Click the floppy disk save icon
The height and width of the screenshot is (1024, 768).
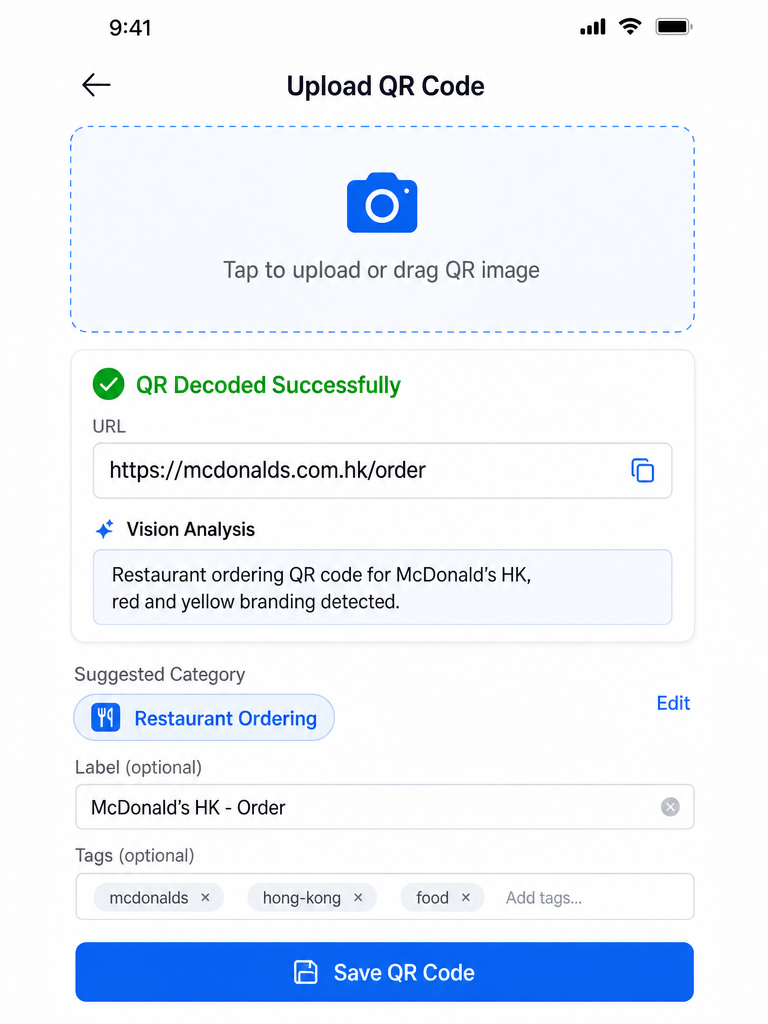pos(305,972)
